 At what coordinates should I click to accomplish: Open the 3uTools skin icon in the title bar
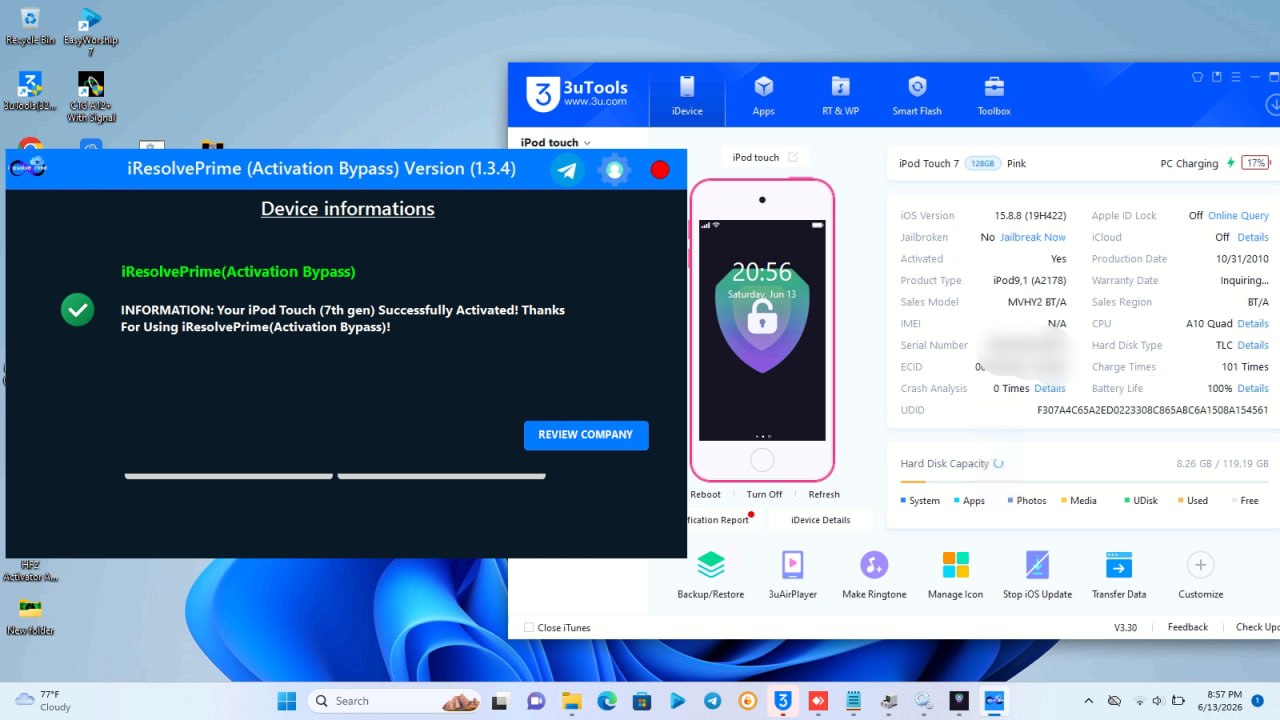[1197, 77]
